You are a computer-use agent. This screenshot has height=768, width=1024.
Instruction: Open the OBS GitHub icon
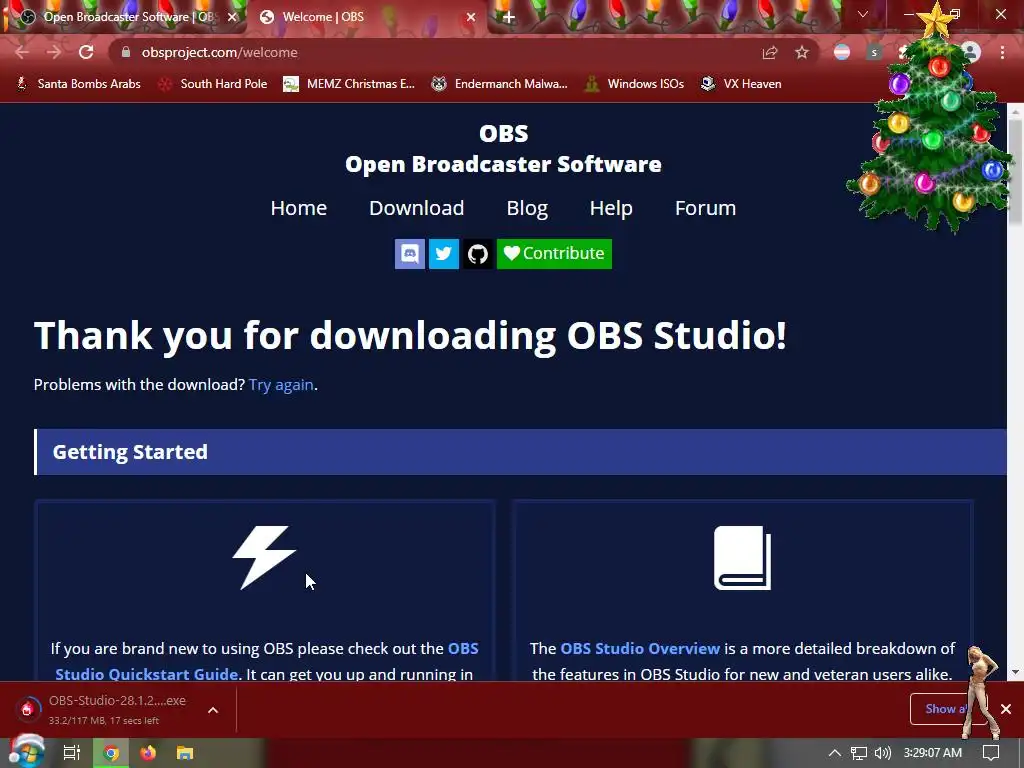(x=477, y=253)
